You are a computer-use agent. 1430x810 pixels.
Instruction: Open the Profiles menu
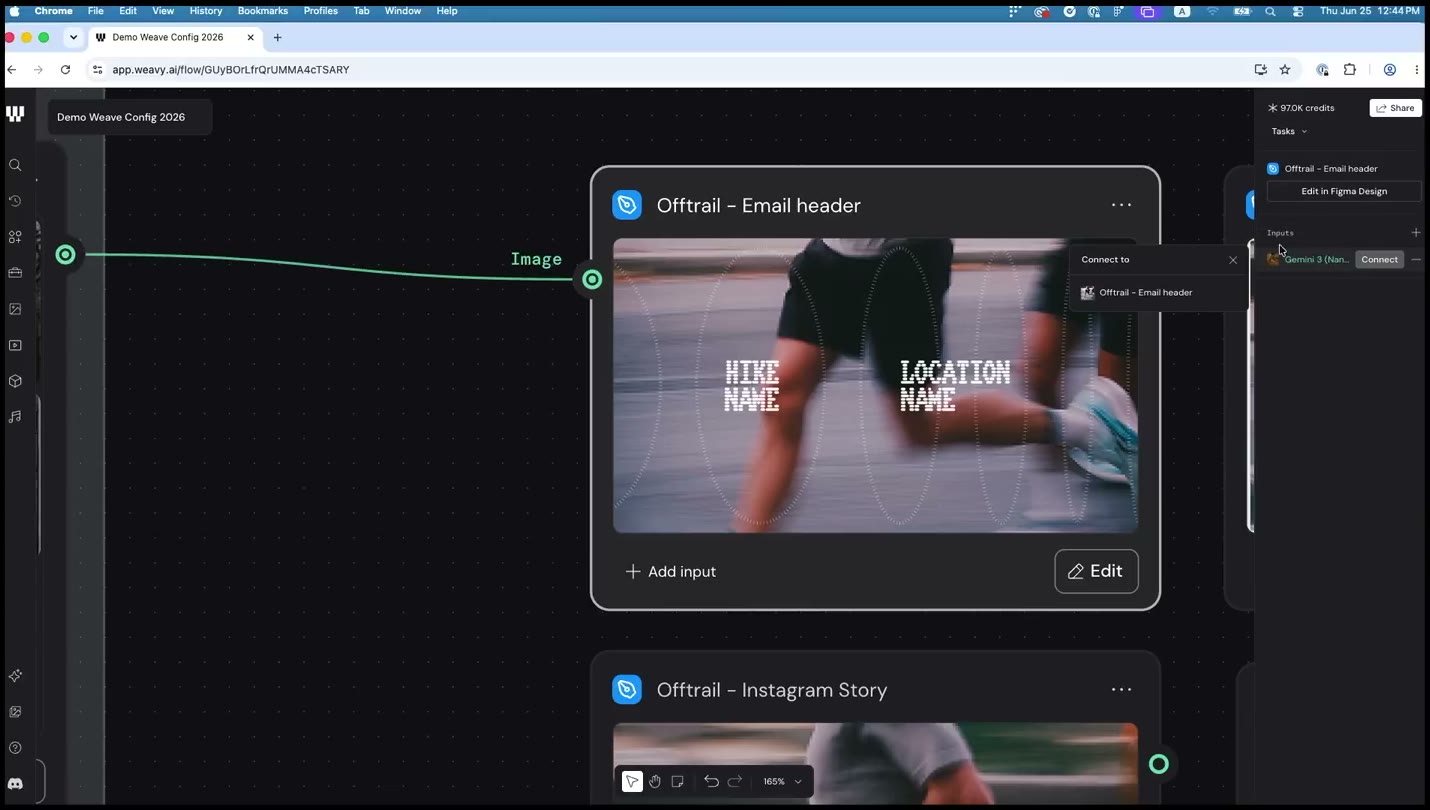(321, 11)
